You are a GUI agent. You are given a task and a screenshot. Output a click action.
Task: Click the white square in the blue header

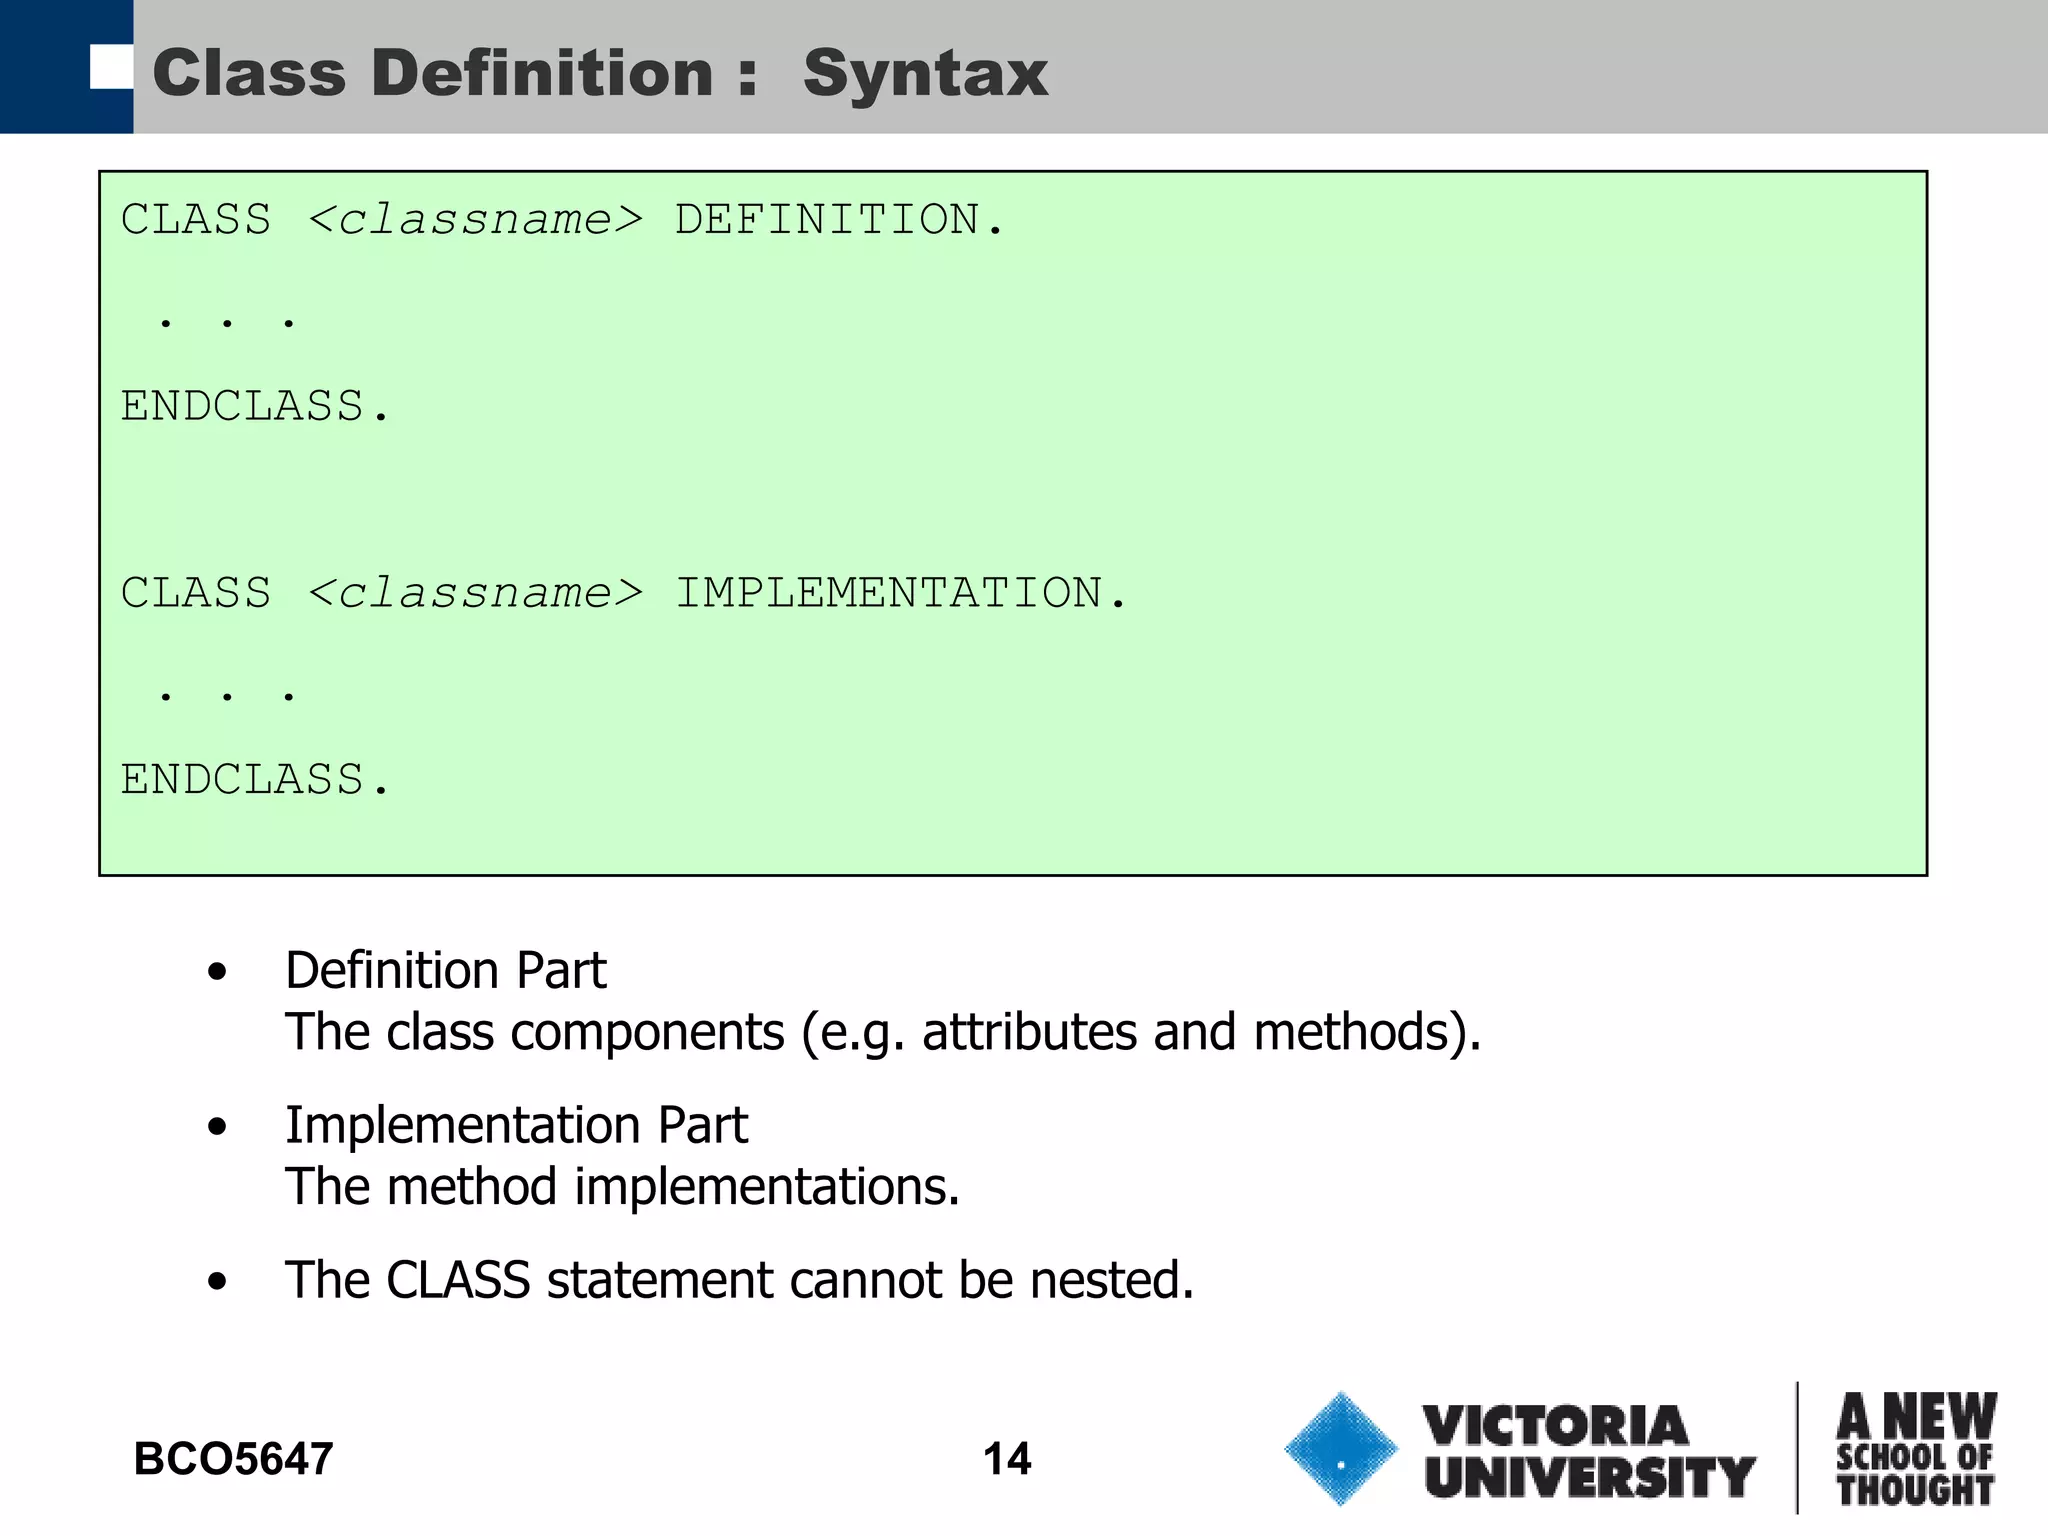pyautogui.click(x=111, y=67)
